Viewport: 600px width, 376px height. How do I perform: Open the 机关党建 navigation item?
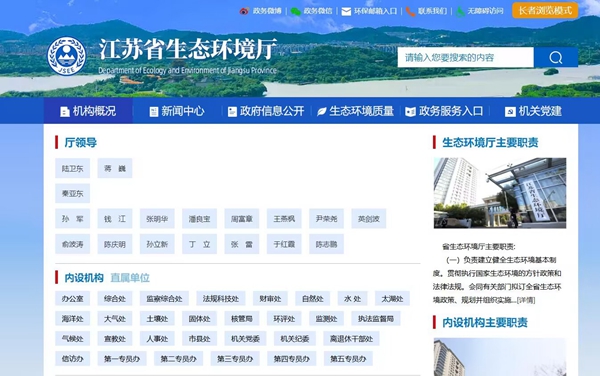pyautogui.click(x=533, y=111)
